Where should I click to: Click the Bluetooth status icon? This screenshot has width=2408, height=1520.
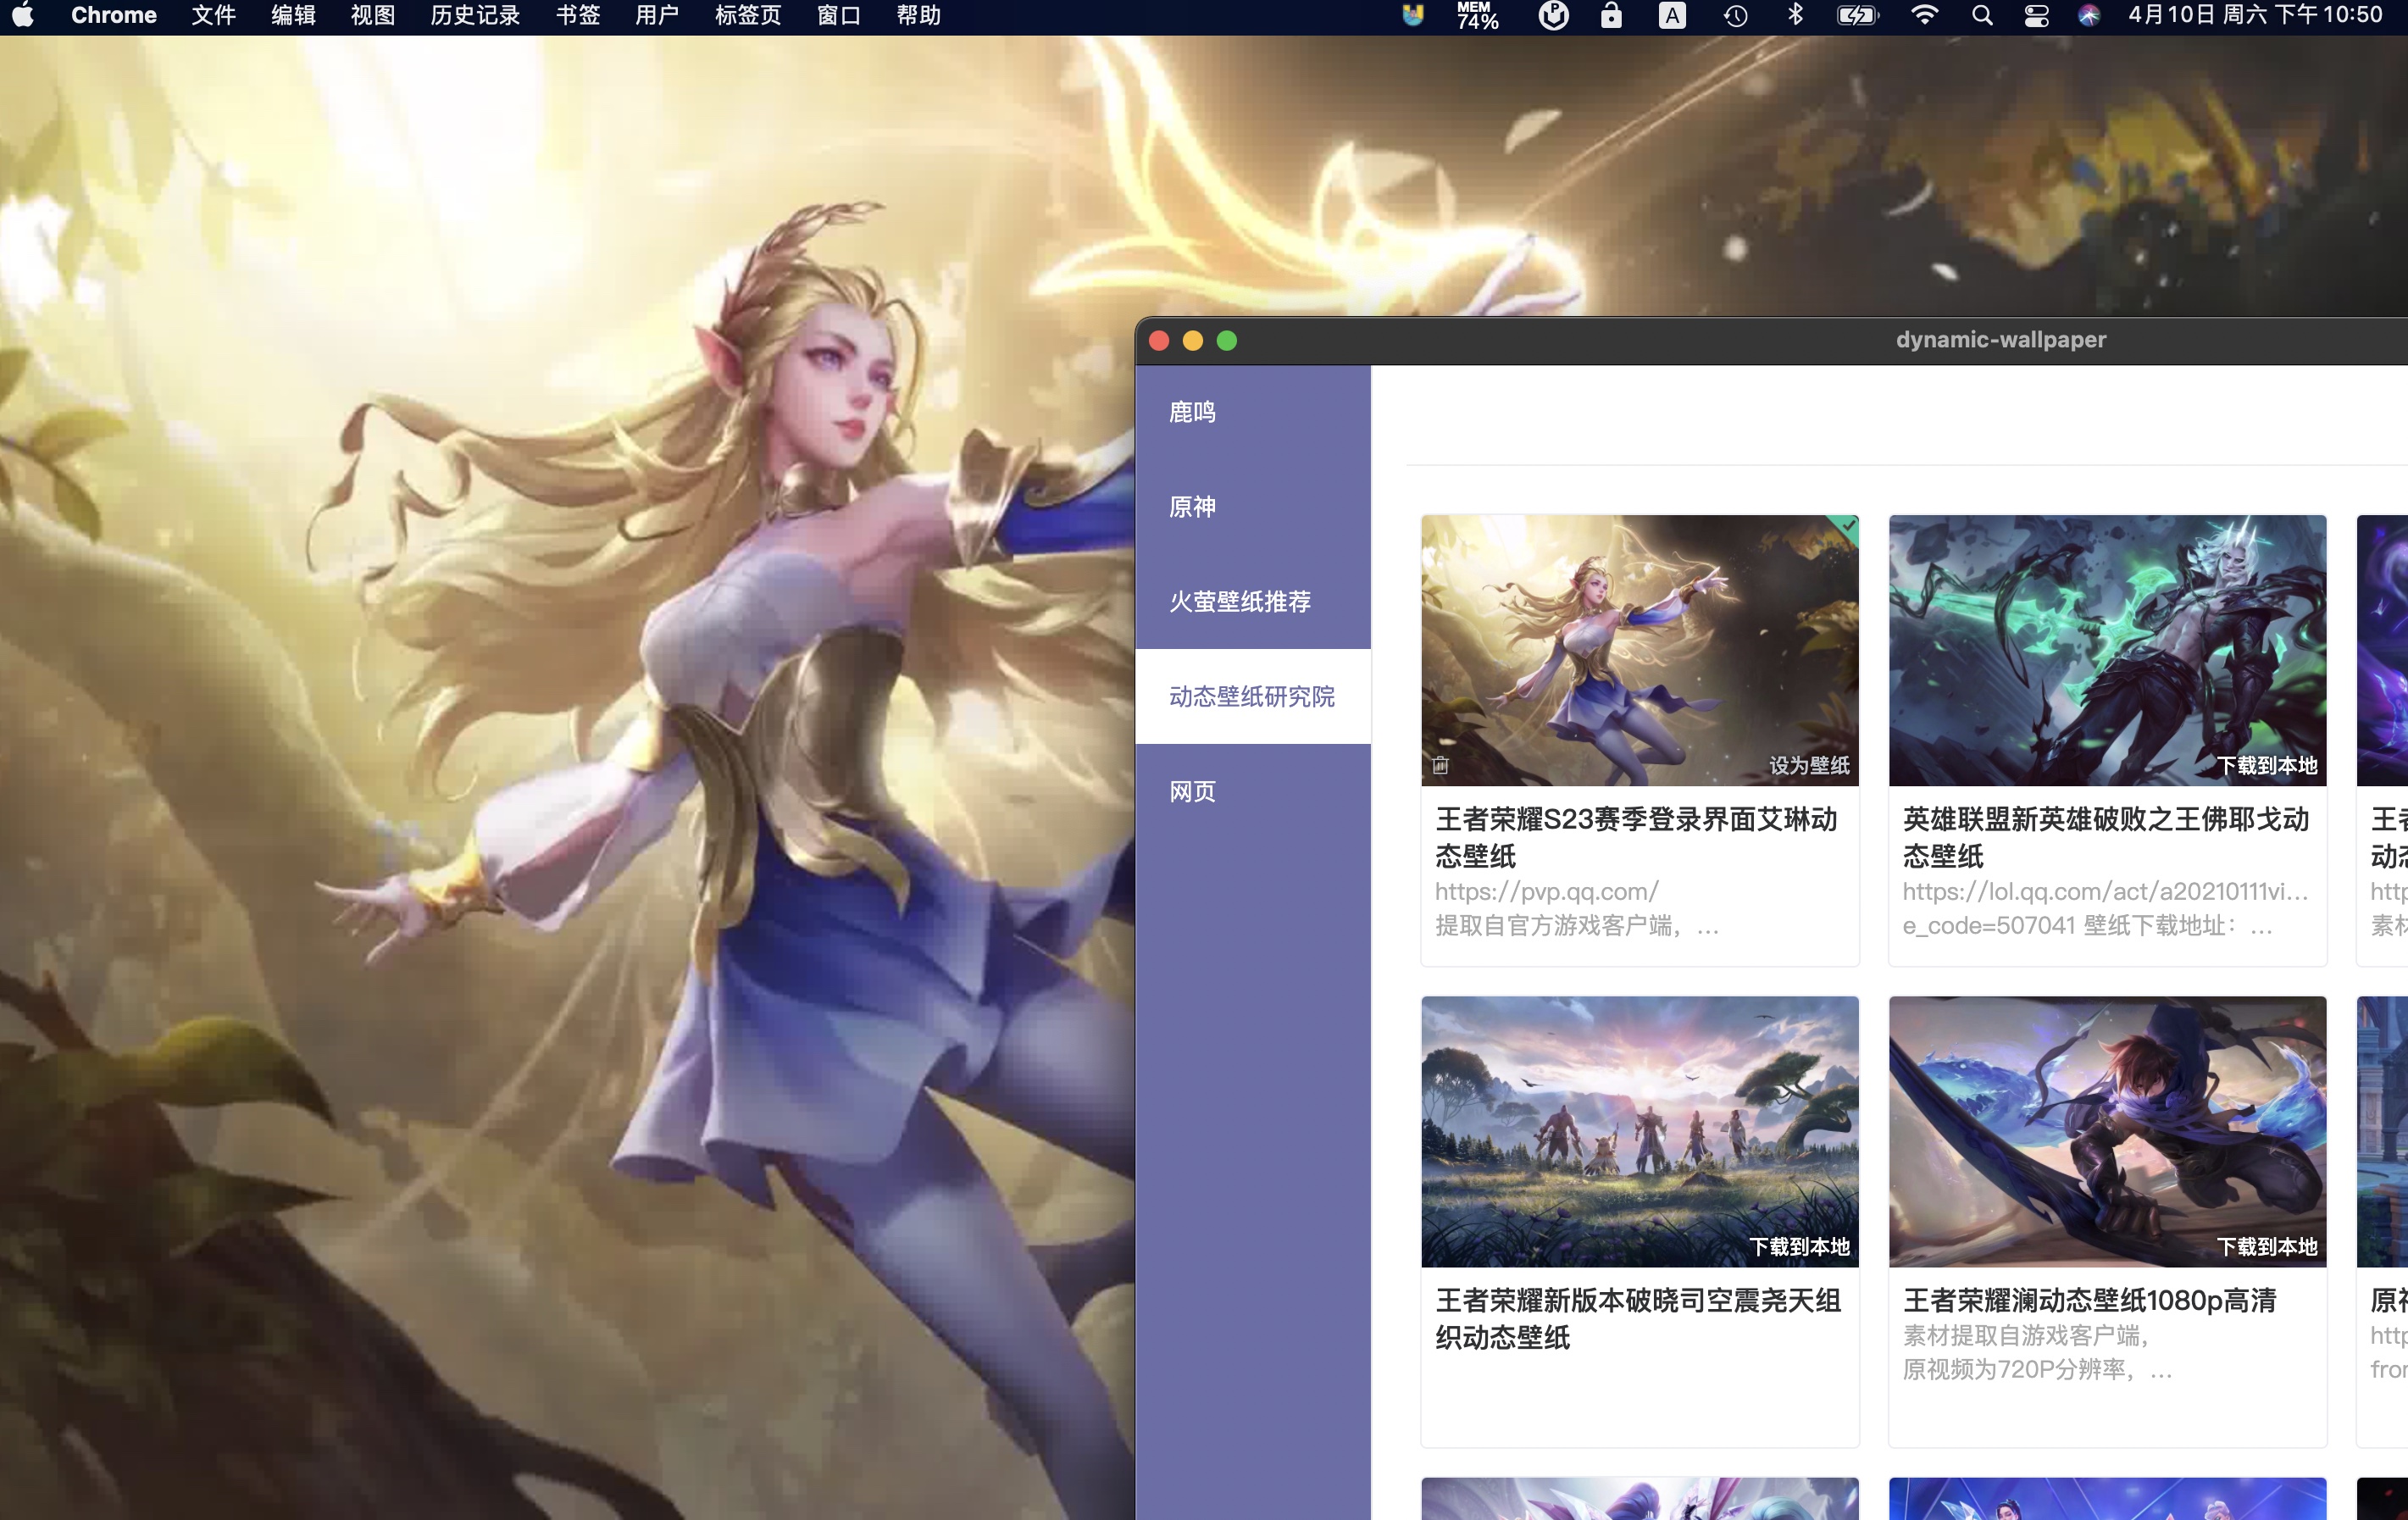point(1795,15)
